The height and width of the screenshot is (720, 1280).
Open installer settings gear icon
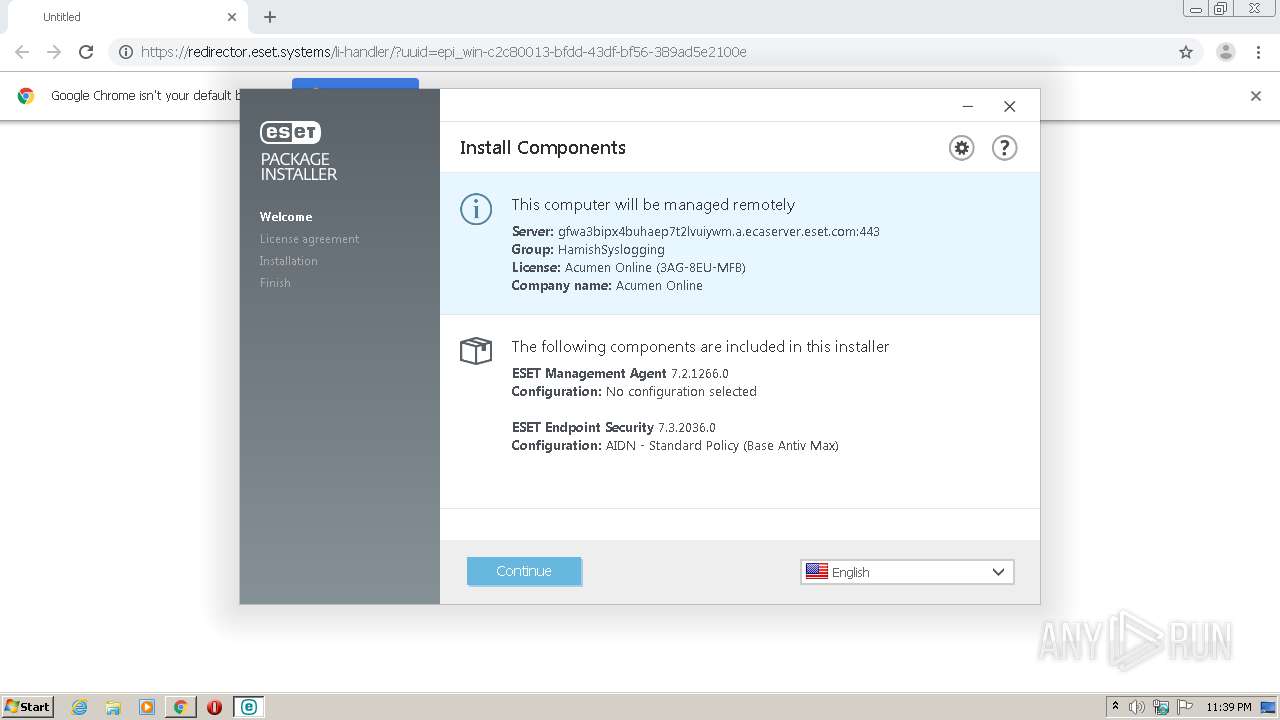tap(961, 148)
